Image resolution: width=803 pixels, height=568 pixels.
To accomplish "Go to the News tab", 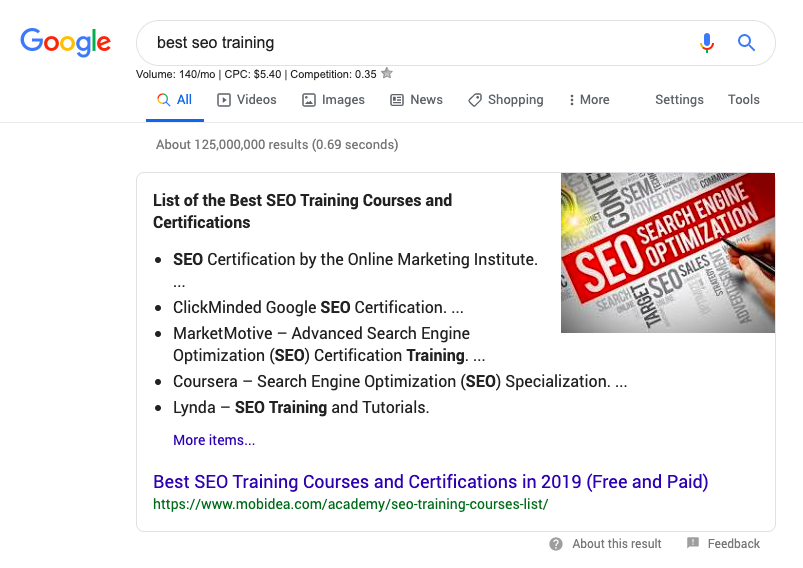I will pos(416,100).
